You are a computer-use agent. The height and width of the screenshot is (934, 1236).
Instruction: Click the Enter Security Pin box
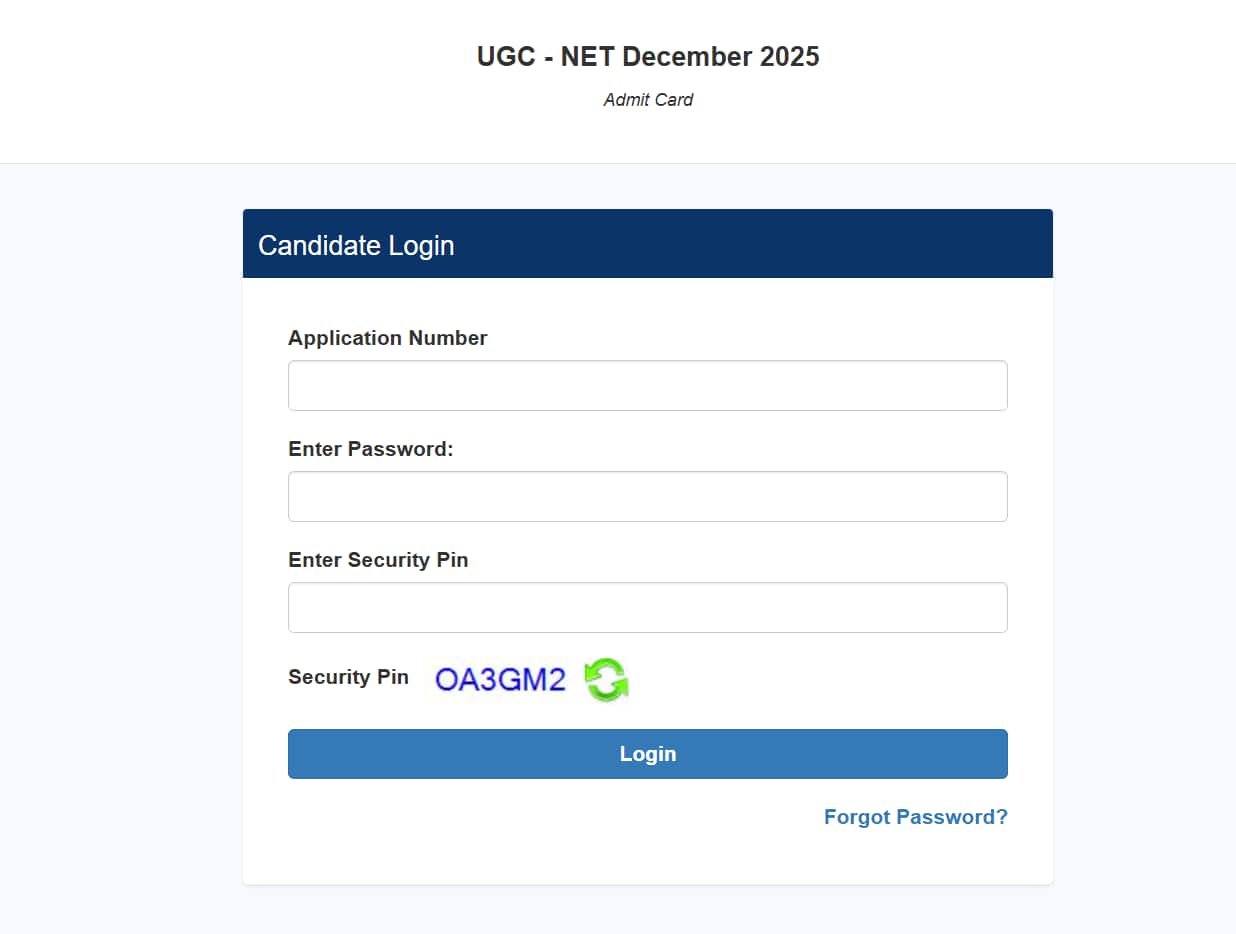coord(647,607)
